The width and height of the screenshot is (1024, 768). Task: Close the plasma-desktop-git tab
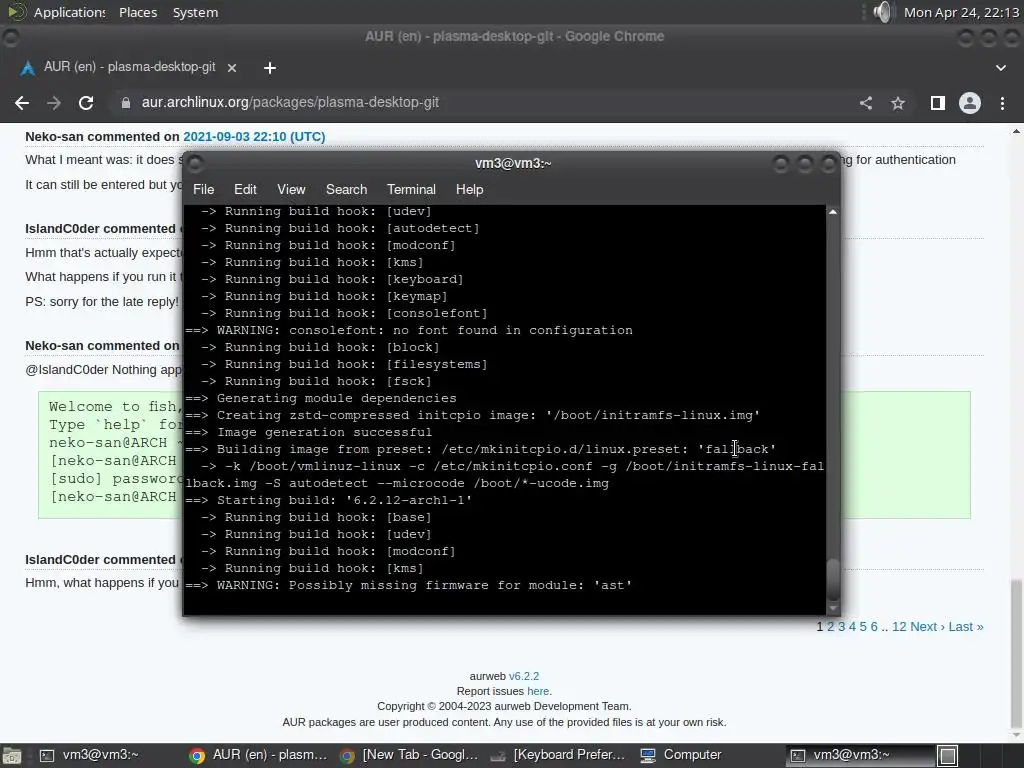pos(231,67)
